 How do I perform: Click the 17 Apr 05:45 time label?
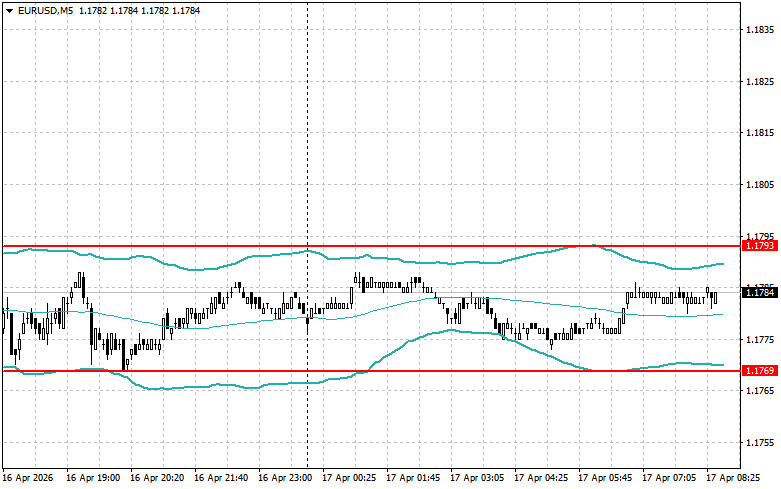click(605, 478)
